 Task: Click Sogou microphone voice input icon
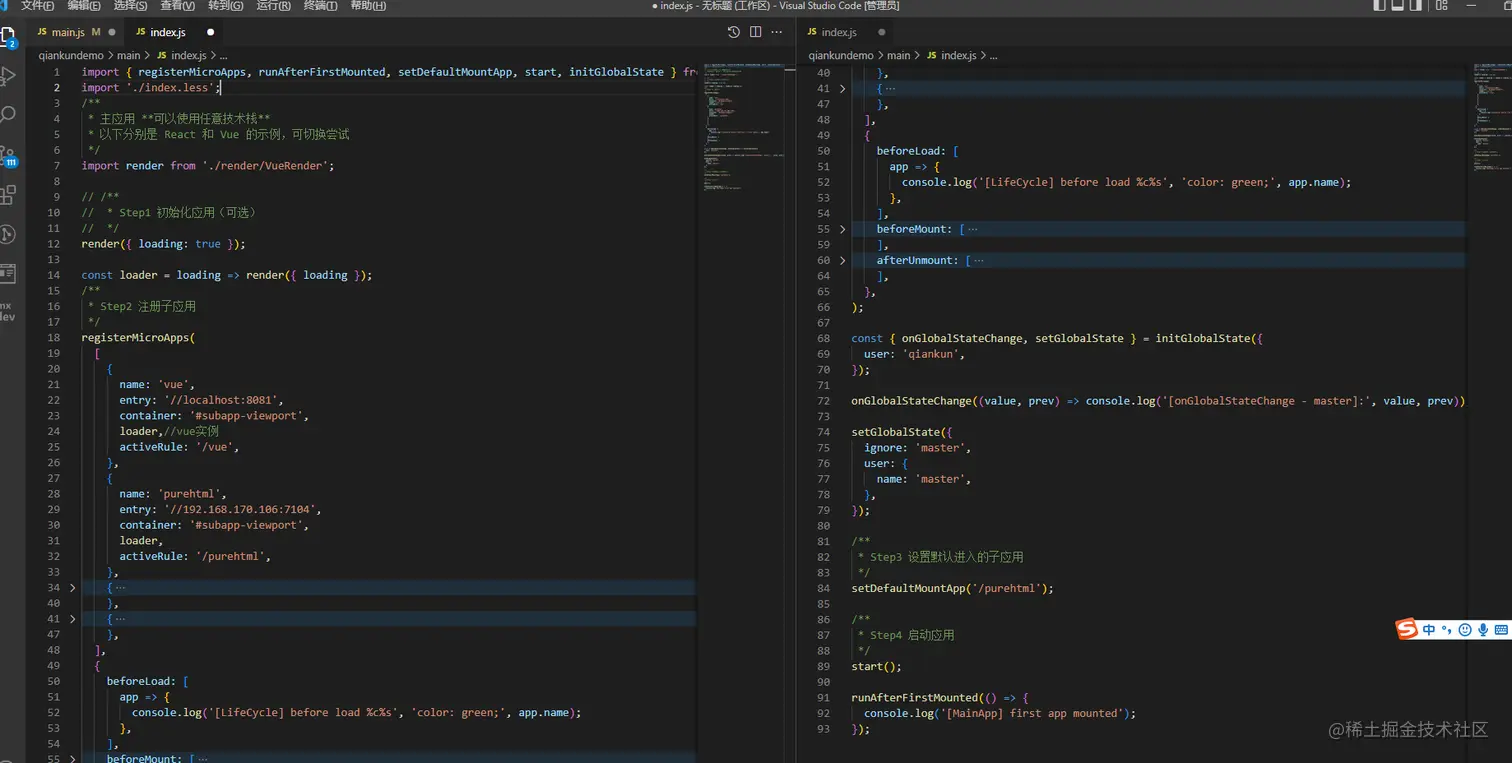(x=1483, y=630)
